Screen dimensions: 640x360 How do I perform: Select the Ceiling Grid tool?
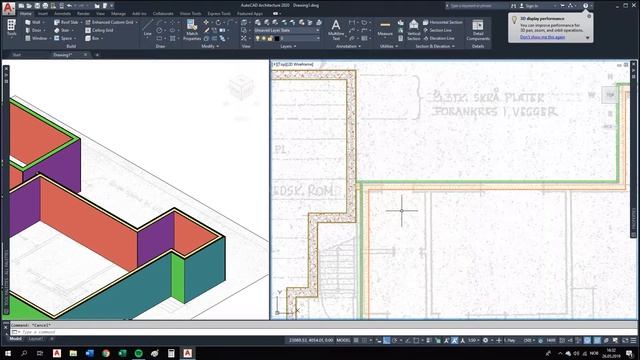click(99, 30)
